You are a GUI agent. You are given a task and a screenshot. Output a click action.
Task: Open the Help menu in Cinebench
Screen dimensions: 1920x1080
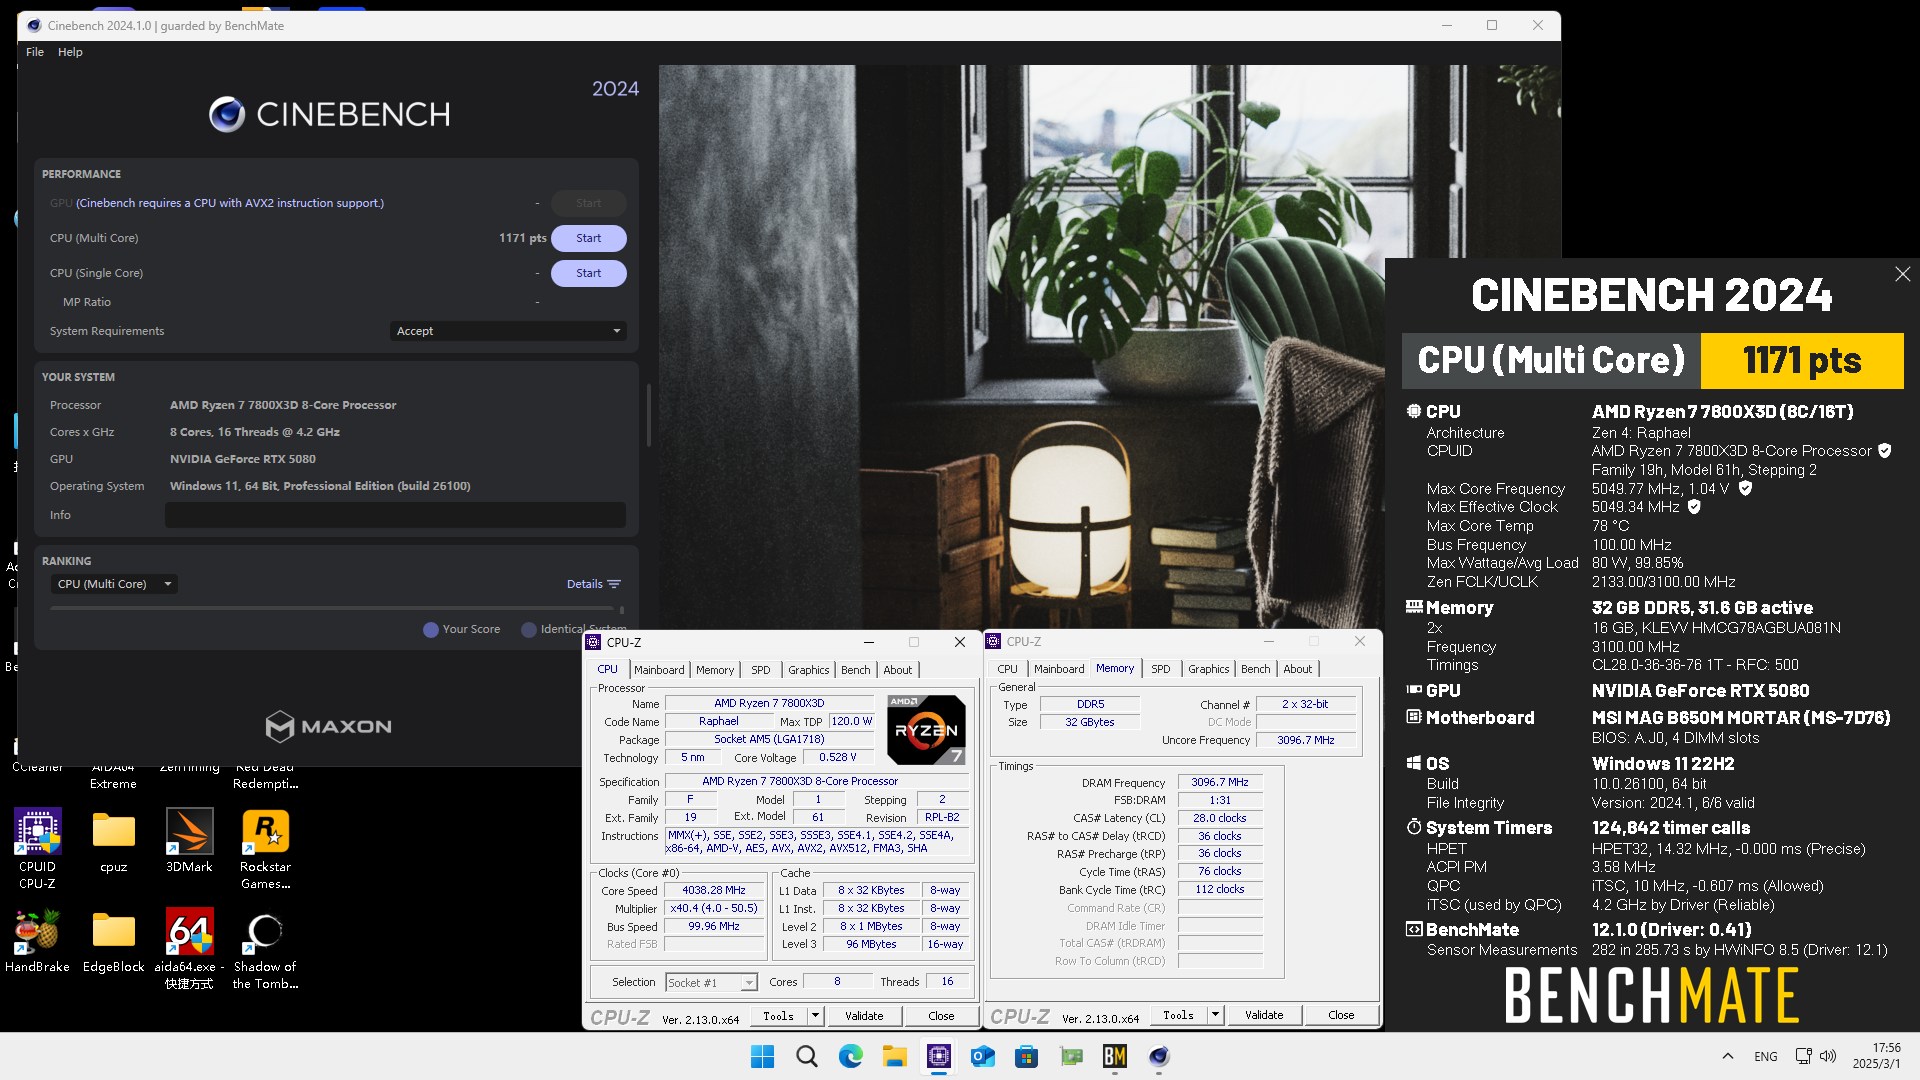(70, 52)
